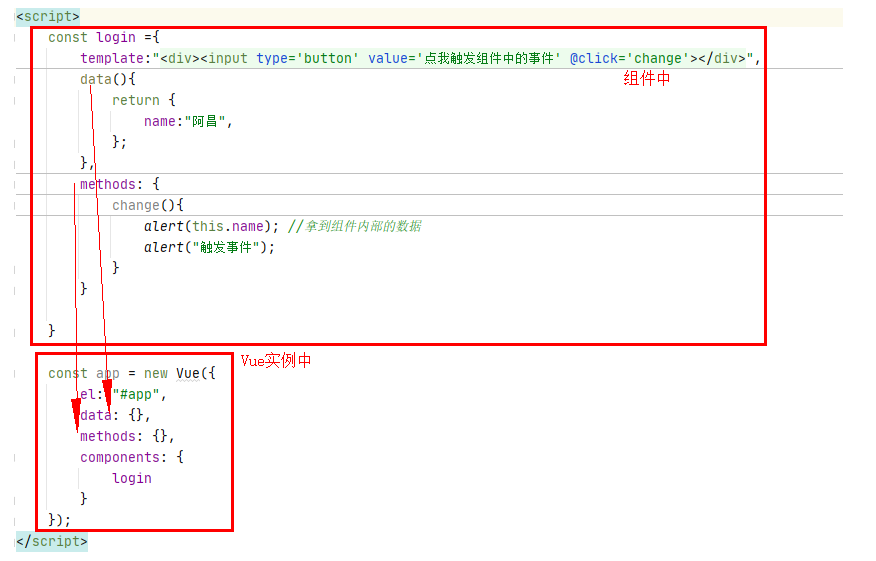Click the </div> closing tag in the template string

(x=722, y=58)
